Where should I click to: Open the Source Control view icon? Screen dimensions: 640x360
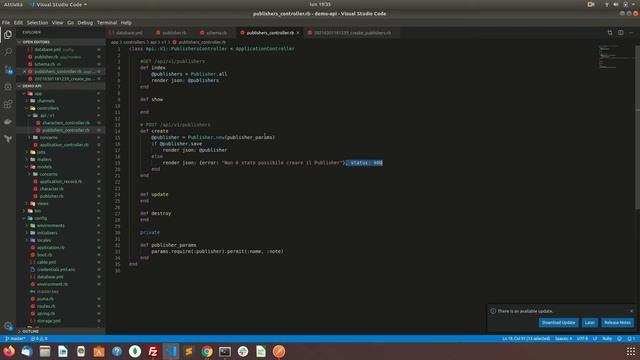click(x=8, y=69)
